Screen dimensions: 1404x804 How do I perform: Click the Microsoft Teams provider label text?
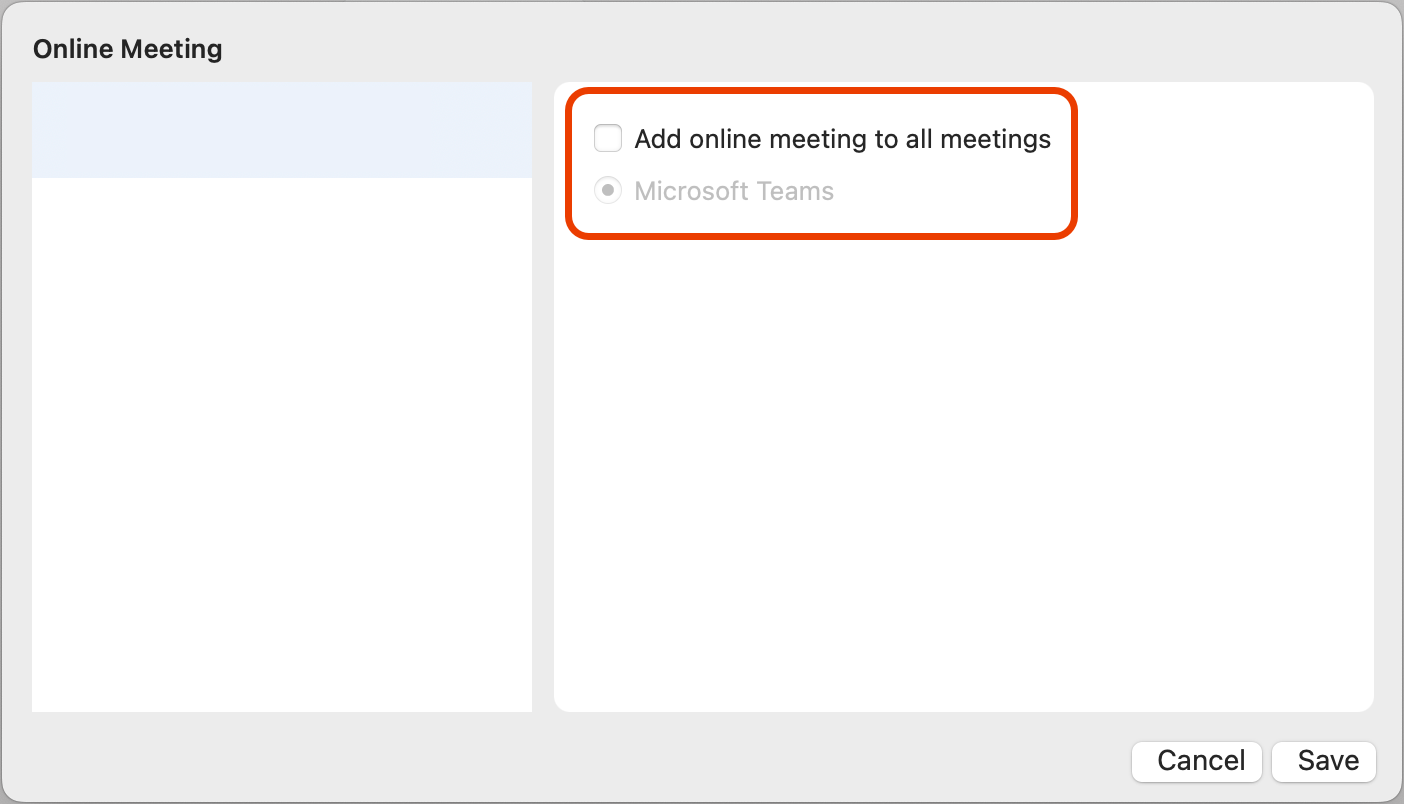[x=734, y=191]
